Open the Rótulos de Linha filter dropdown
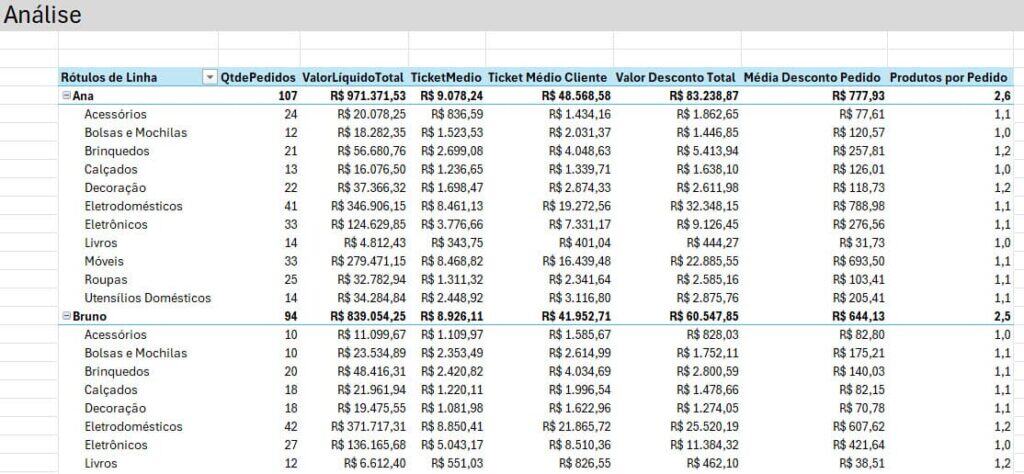Image resolution: width=1024 pixels, height=474 pixels. (x=209, y=77)
